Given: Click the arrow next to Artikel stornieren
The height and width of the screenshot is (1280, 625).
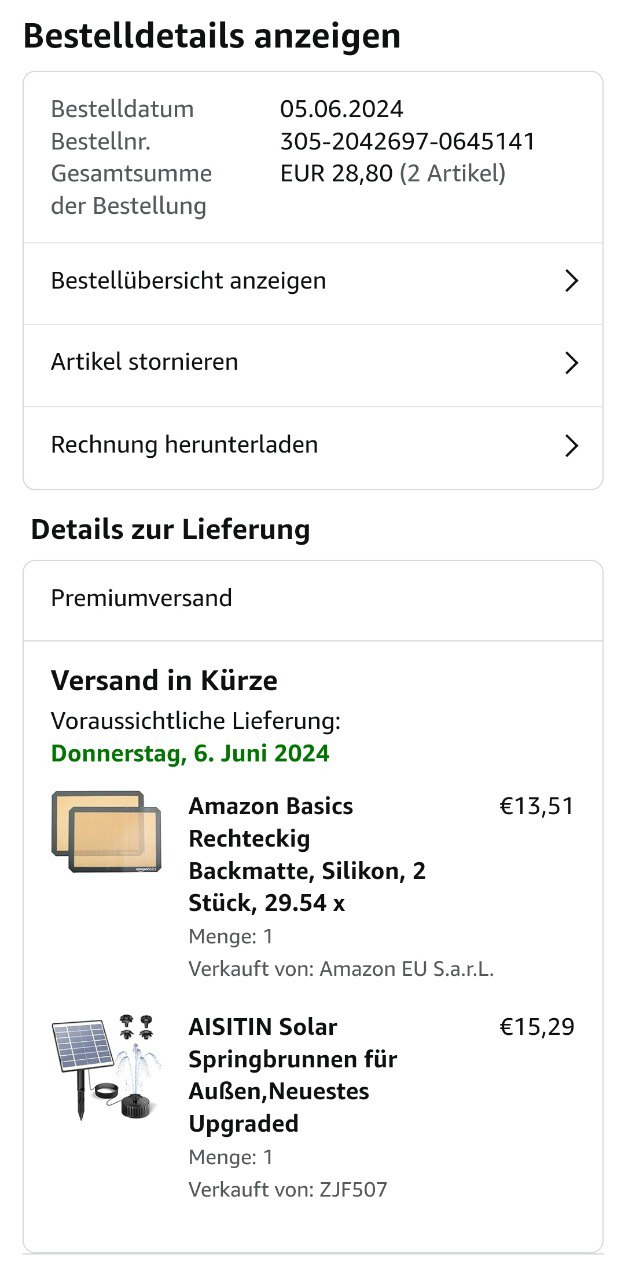Looking at the screenshot, I should pos(571,362).
